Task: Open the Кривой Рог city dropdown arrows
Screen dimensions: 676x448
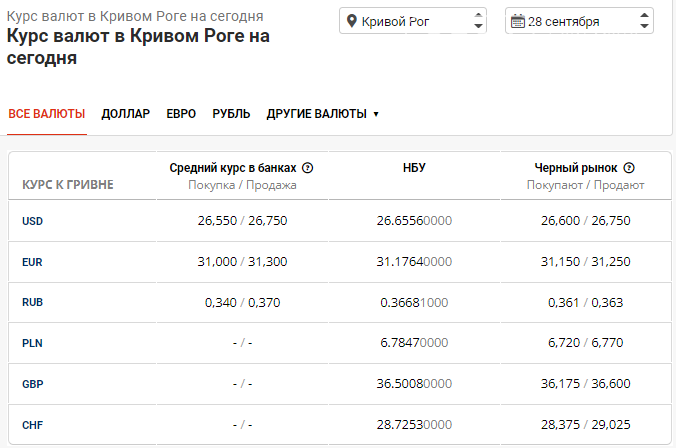Action: [x=477, y=21]
